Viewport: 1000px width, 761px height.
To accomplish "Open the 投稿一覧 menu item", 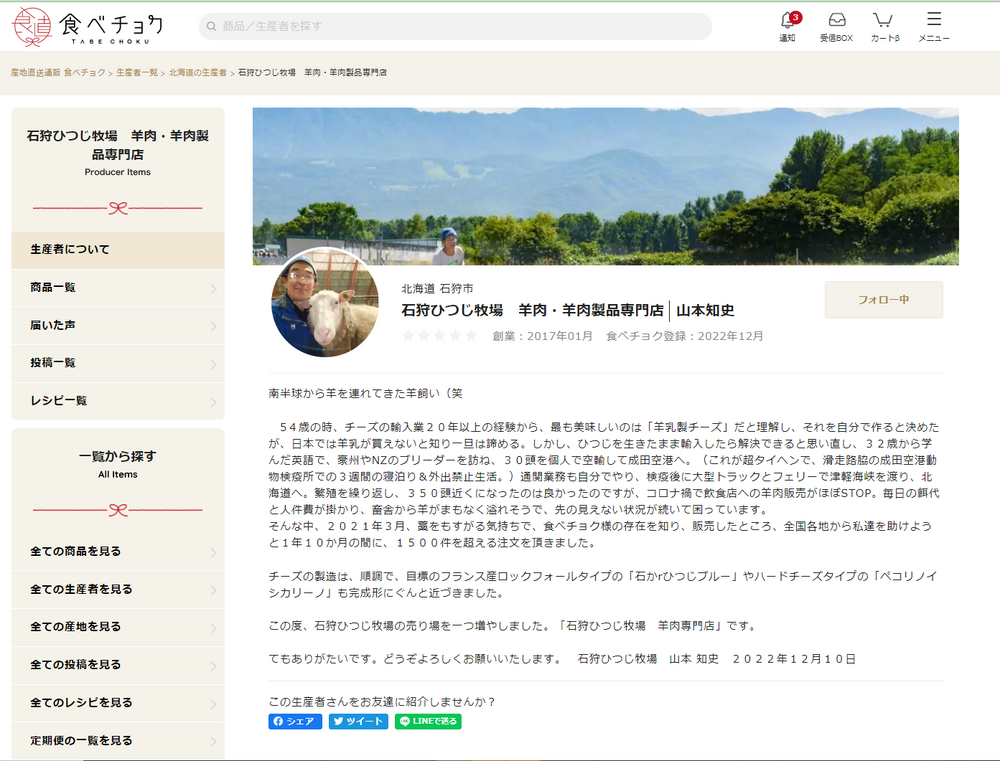I will pyautogui.click(x=118, y=363).
